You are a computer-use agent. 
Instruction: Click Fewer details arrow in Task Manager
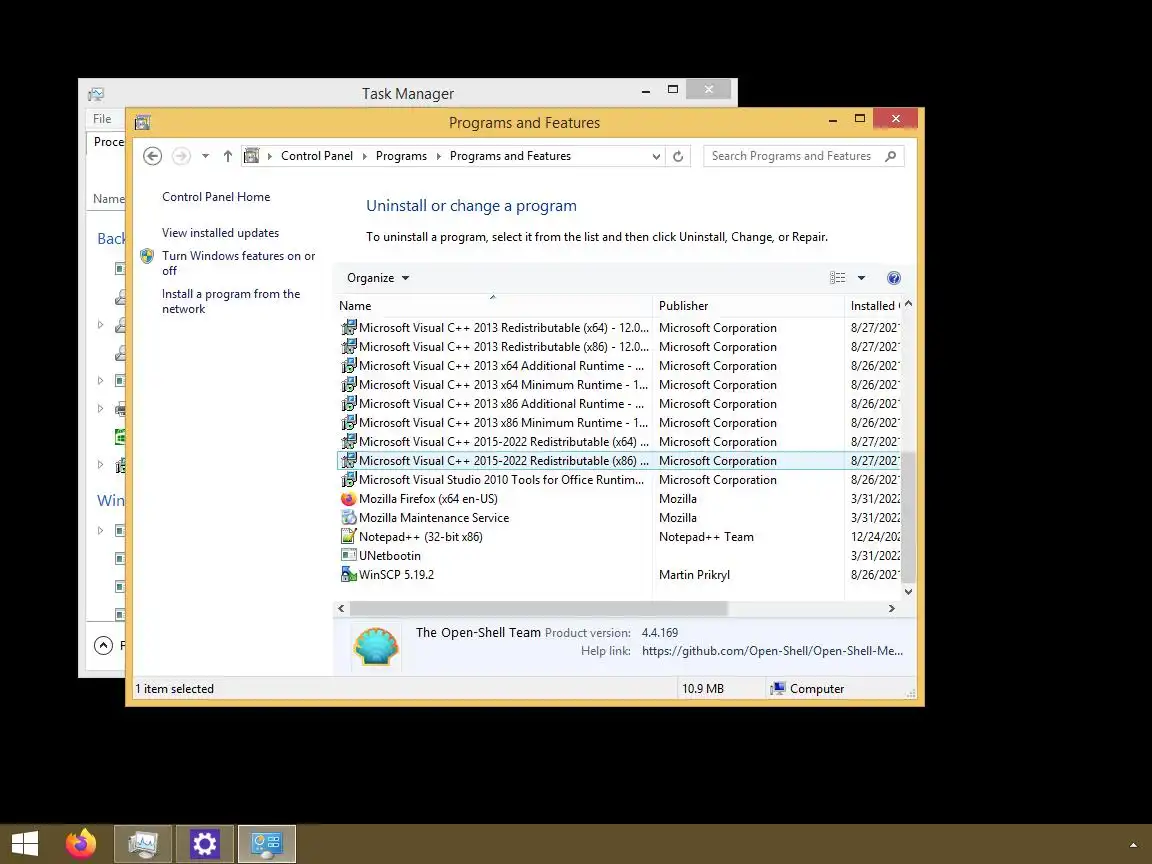click(x=104, y=645)
